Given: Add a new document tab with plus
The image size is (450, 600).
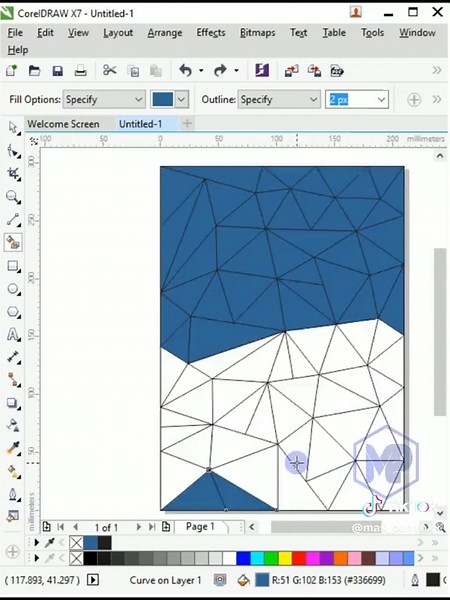Looking at the screenshot, I should [187, 124].
